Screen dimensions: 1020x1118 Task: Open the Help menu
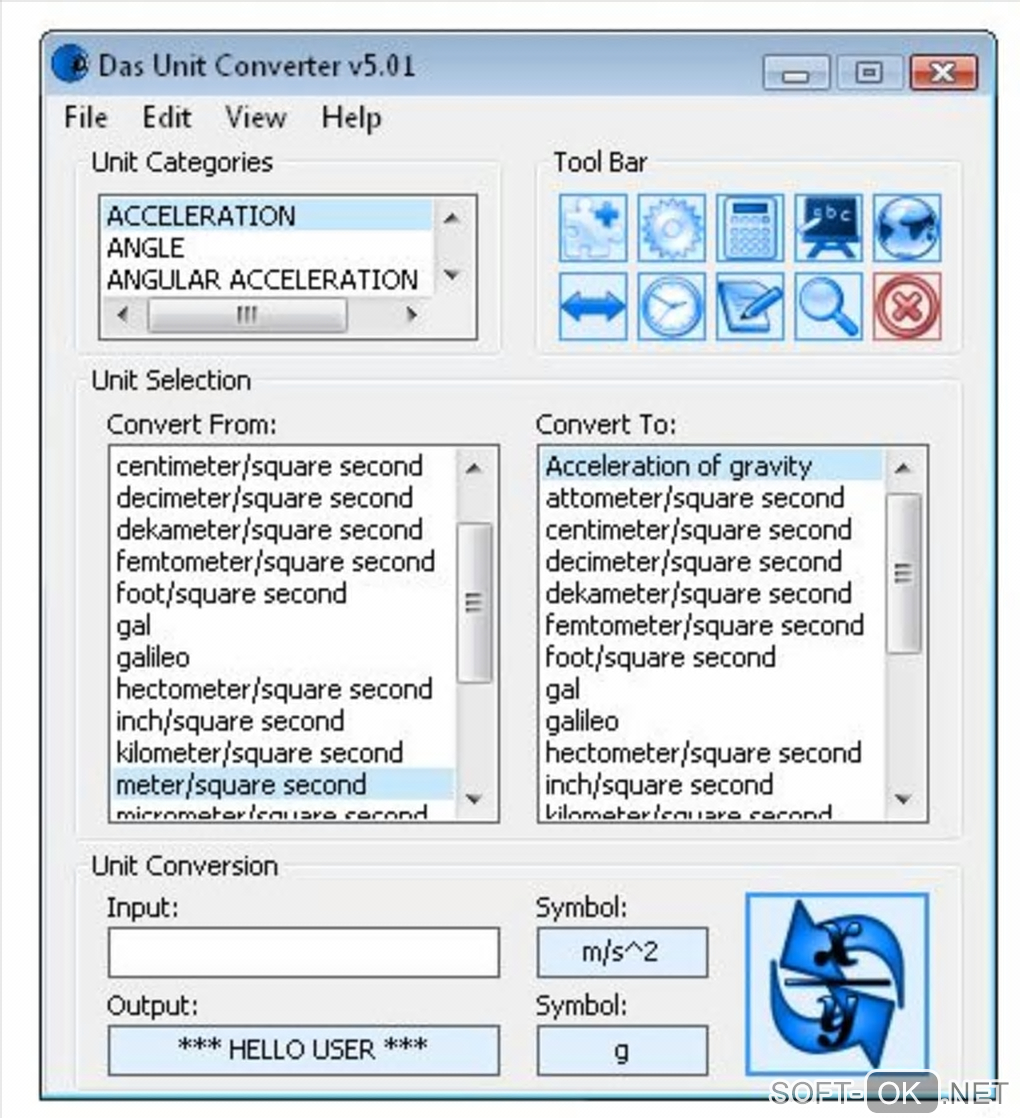(351, 117)
